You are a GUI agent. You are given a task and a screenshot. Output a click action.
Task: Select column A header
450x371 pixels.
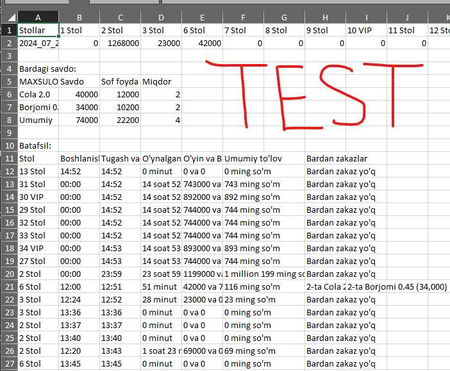pos(38,17)
